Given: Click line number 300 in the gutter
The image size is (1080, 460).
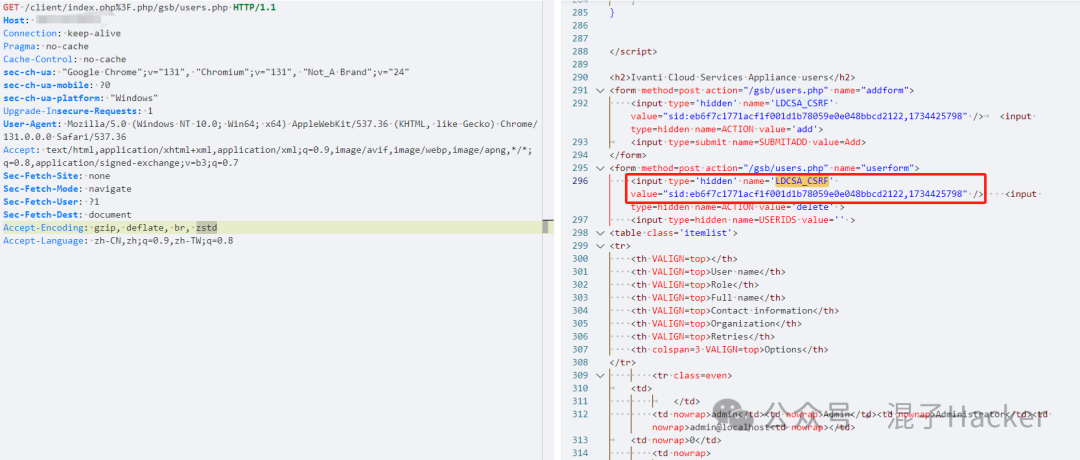Looking at the screenshot, I should pos(580,259).
